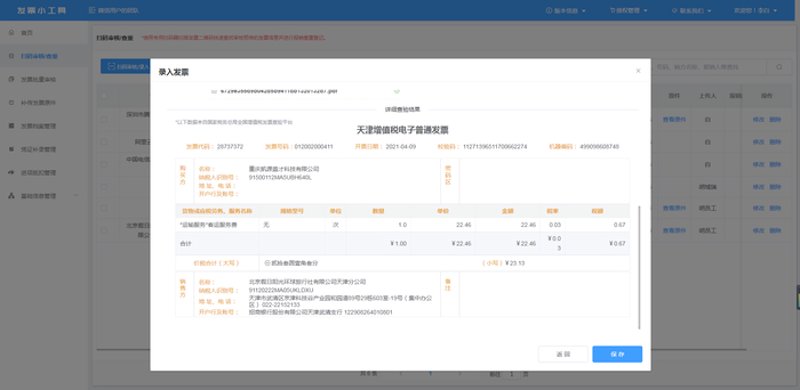Click the 上传人 column header
This screenshot has width=800, height=390.
(x=707, y=96)
